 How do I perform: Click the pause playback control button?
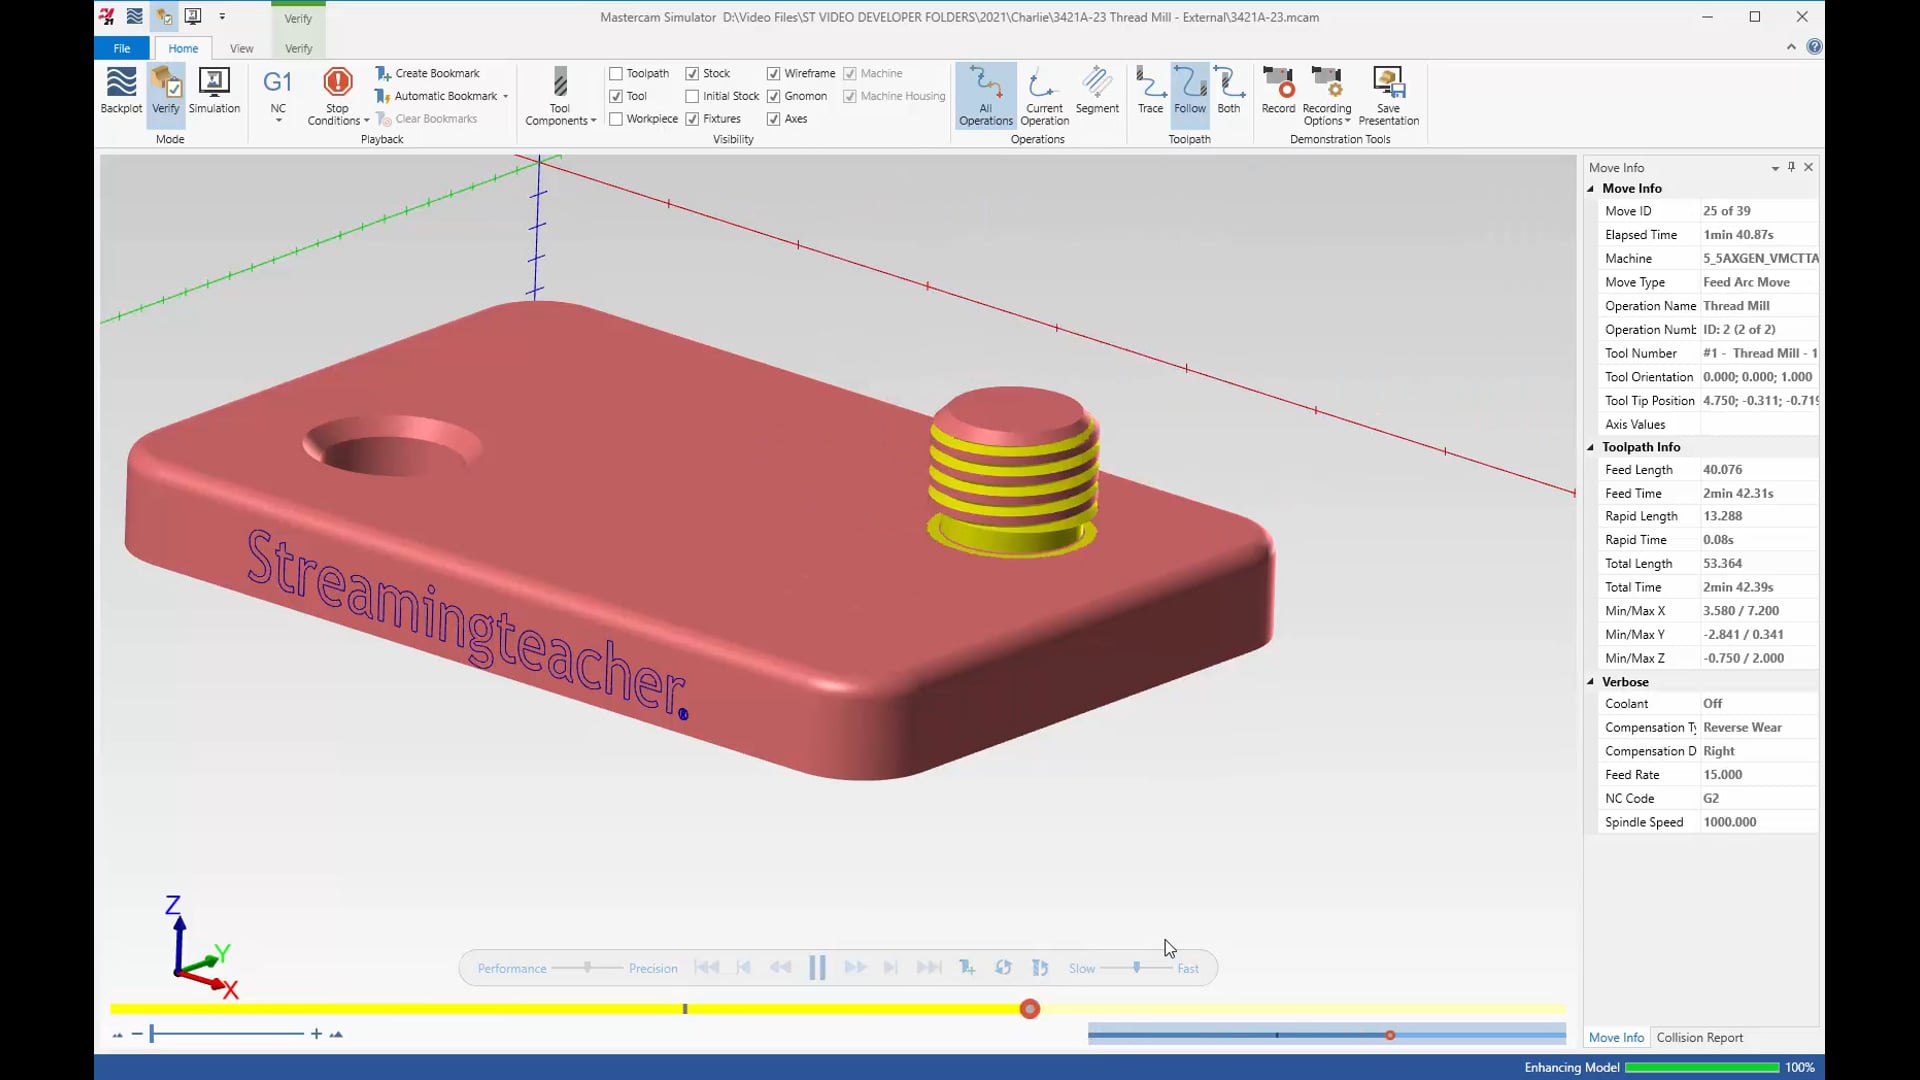coord(816,968)
